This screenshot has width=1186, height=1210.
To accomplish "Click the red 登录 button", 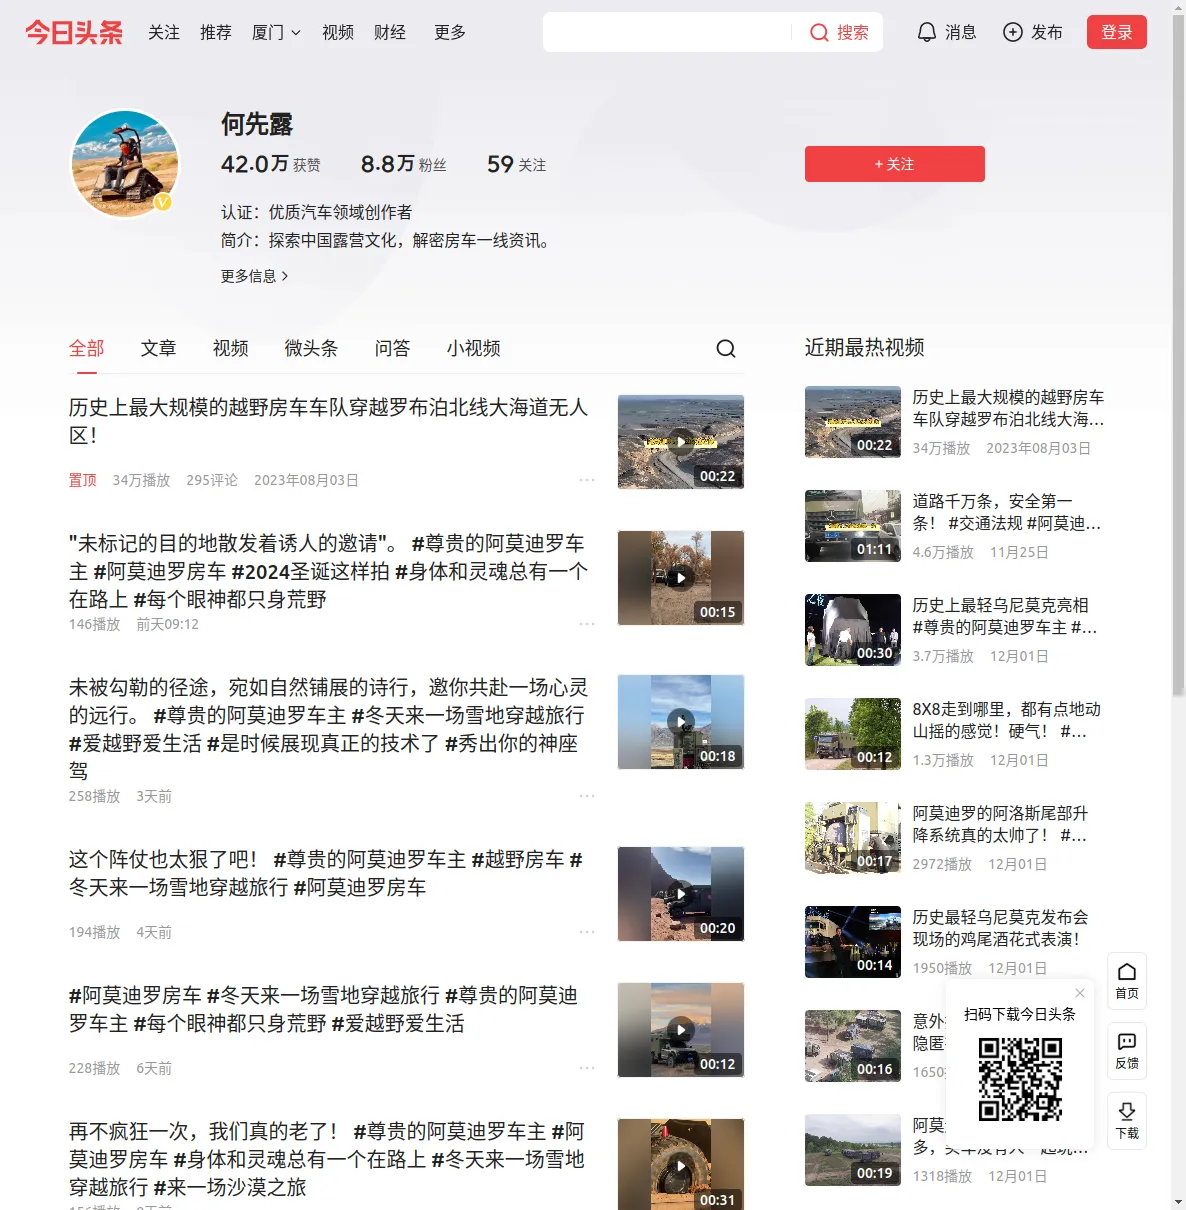I will point(1117,32).
